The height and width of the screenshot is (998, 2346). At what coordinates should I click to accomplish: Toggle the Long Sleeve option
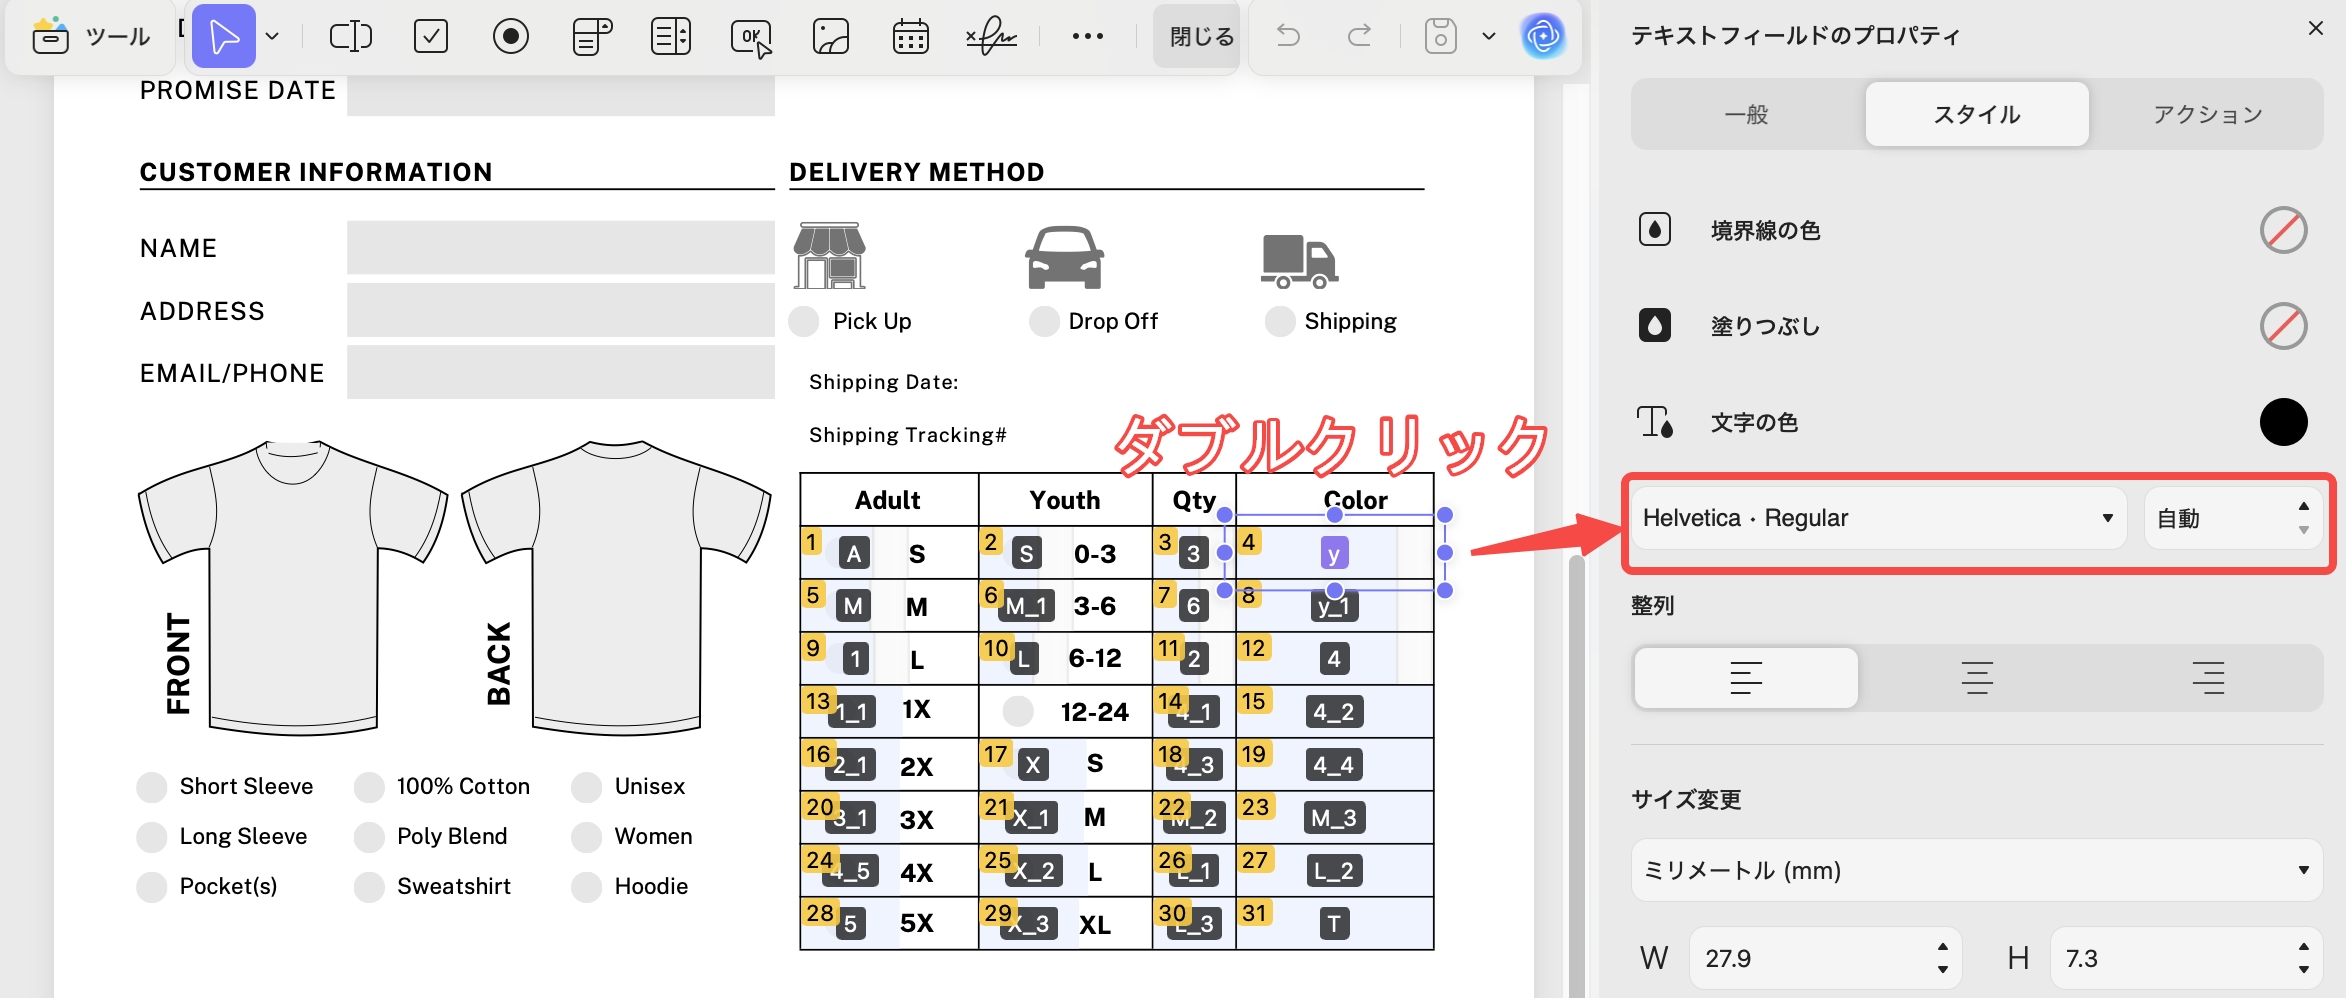[x=152, y=837]
